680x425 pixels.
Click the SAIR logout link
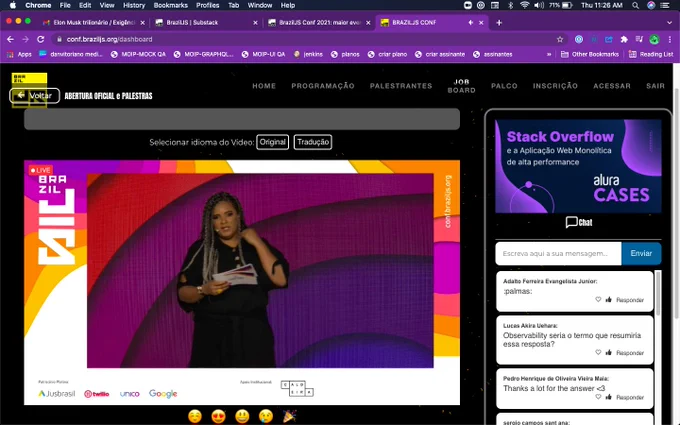[655, 86]
